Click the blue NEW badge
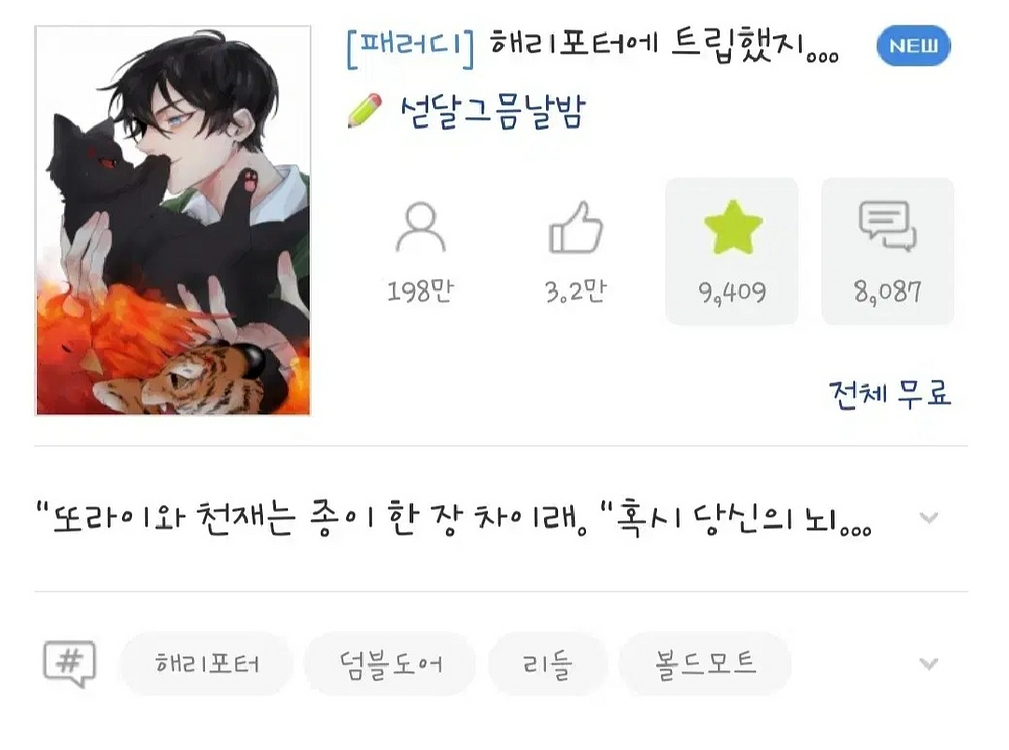Screen dimensions: 1009x750 coord(913,46)
